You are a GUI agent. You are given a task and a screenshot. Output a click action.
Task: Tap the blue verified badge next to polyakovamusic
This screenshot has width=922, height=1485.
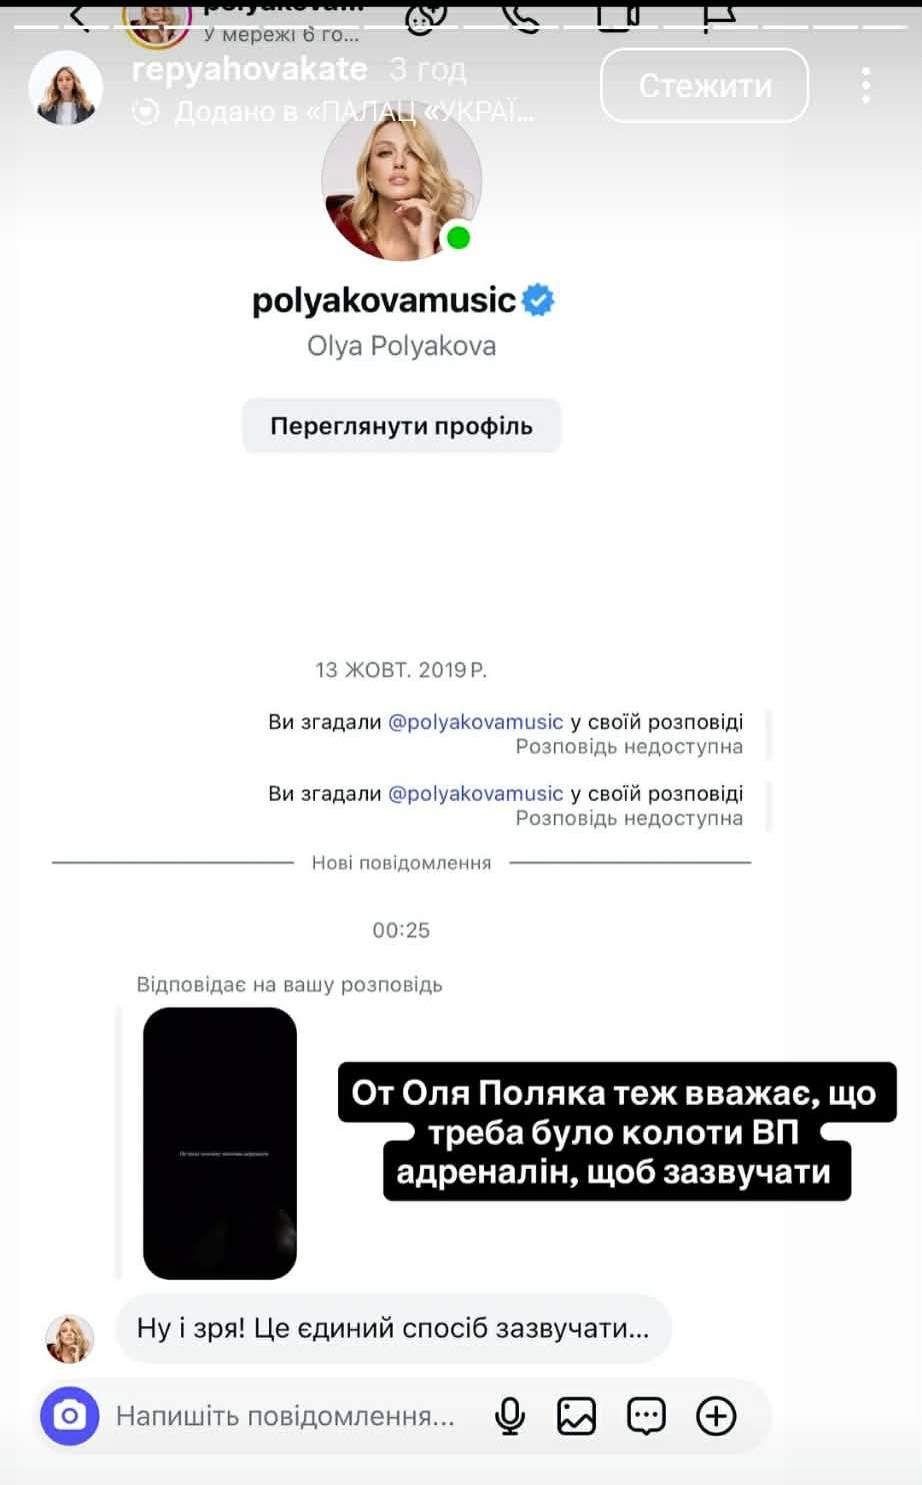click(538, 300)
